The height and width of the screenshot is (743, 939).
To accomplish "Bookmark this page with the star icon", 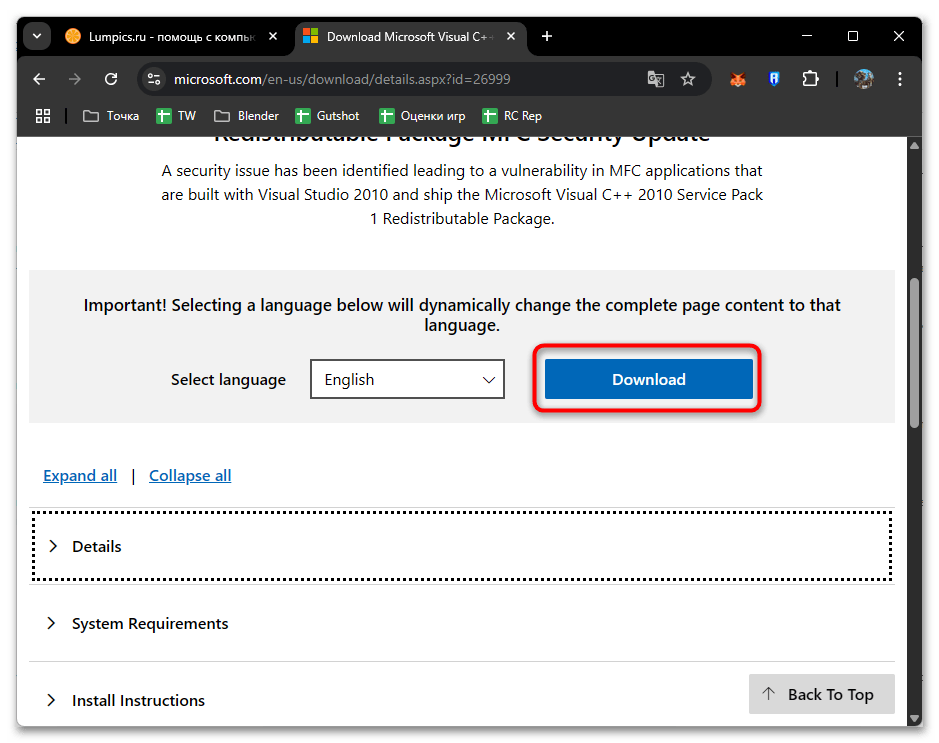I will pyautogui.click(x=688, y=79).
